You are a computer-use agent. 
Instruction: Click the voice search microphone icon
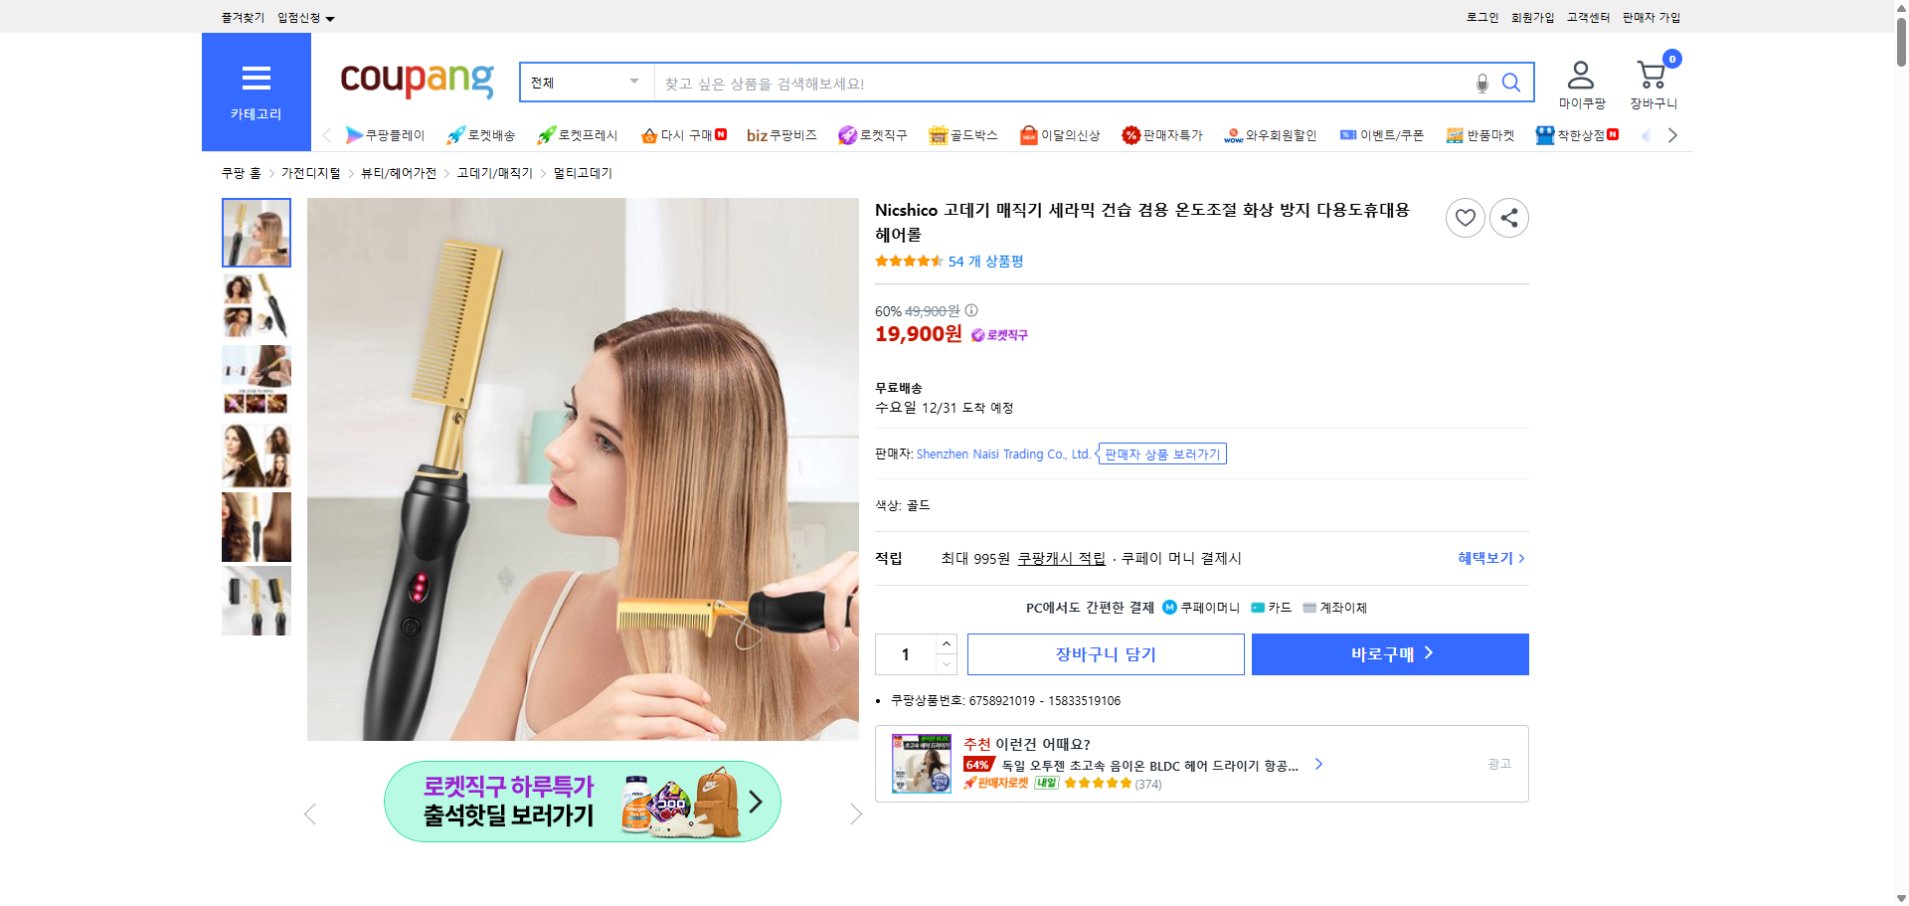(x=1481, y=83)
